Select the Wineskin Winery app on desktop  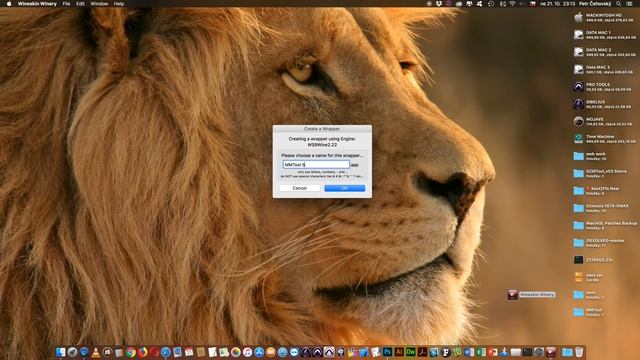[x=513, y=294]
